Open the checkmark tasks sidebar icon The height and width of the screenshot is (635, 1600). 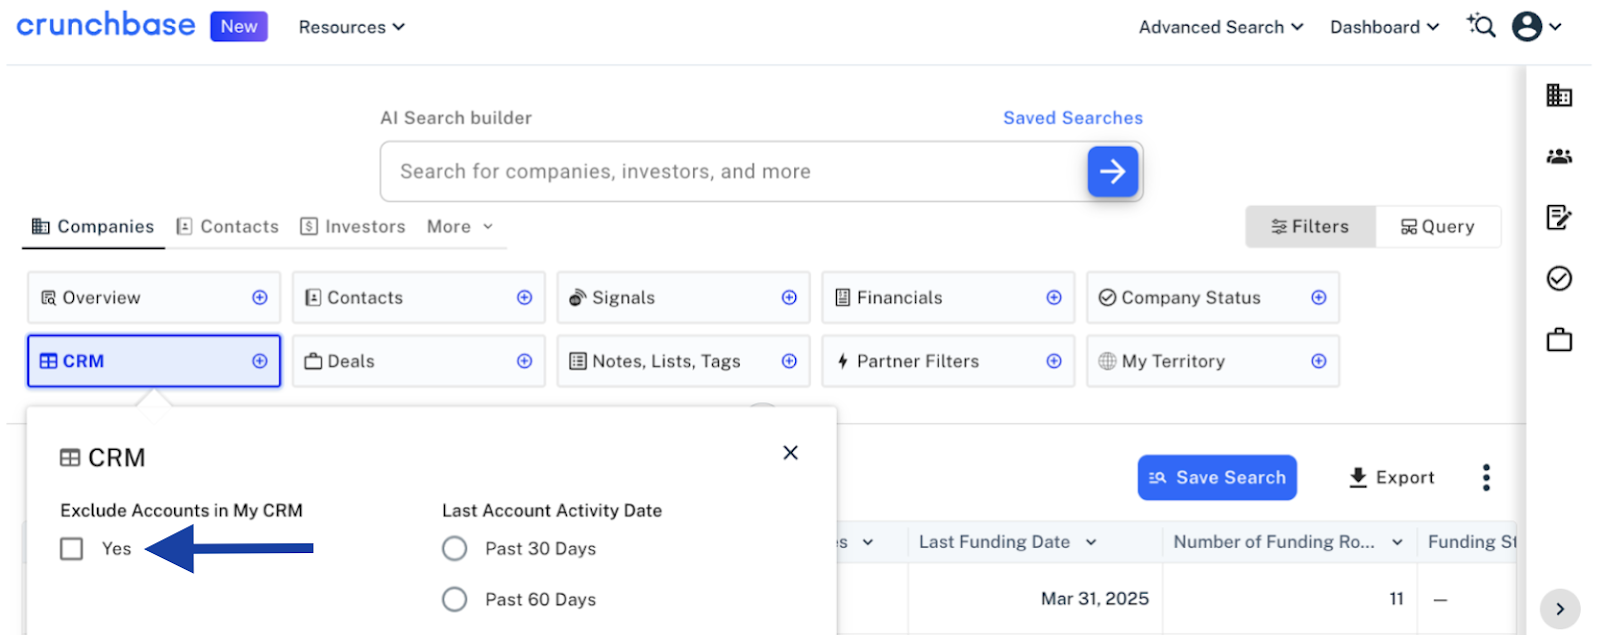click(1560, 278)
